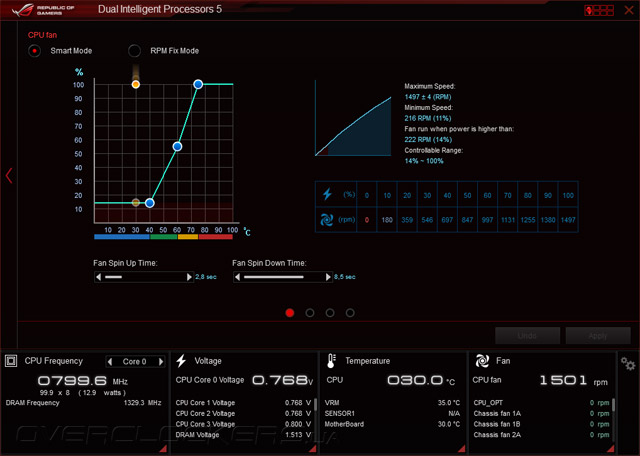Click the CPU chip icon beside CPU Frequency
Viewport: 640px width, 456px height.
point(11,361)
